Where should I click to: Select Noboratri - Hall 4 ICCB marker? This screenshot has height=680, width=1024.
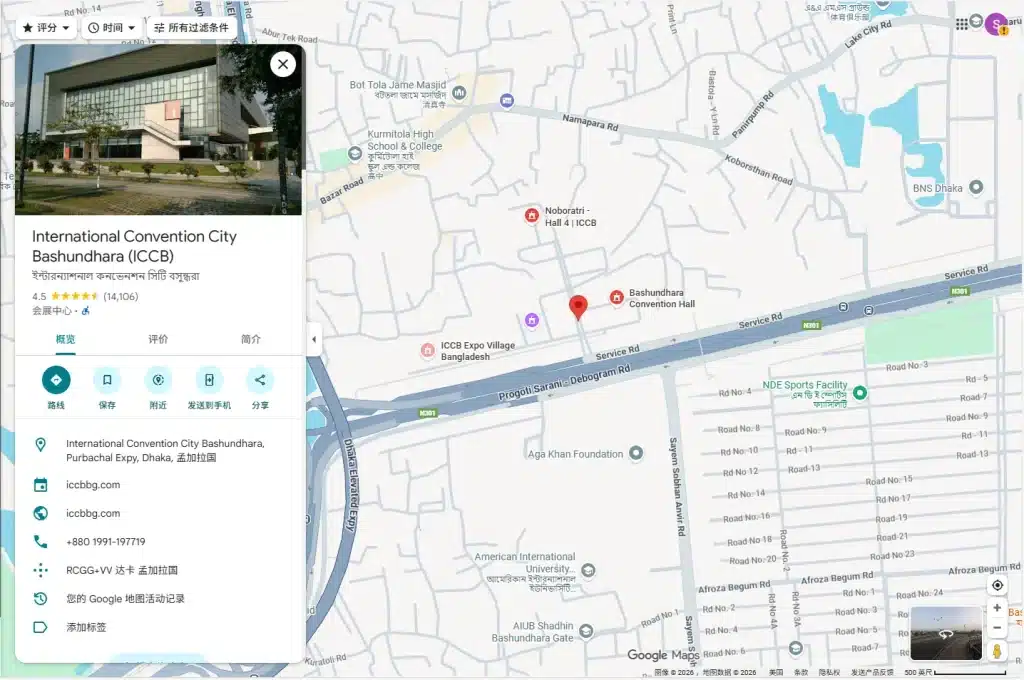[532, 215]
